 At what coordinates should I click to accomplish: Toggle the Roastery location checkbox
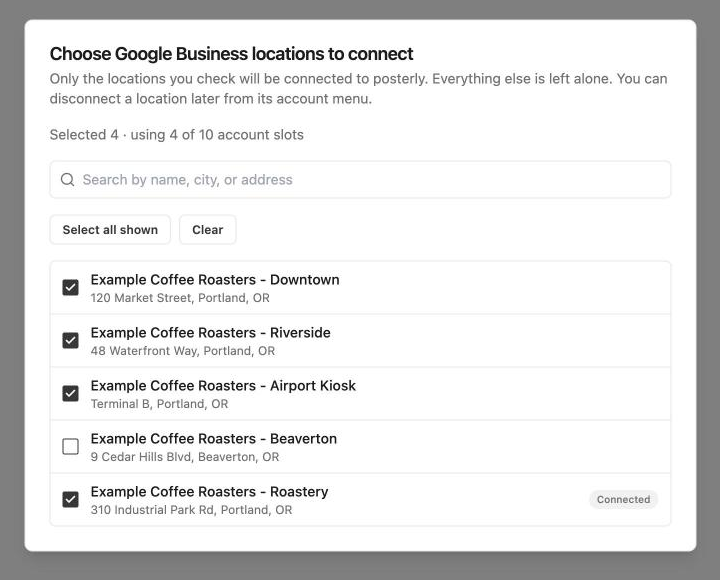coord(70,500)
